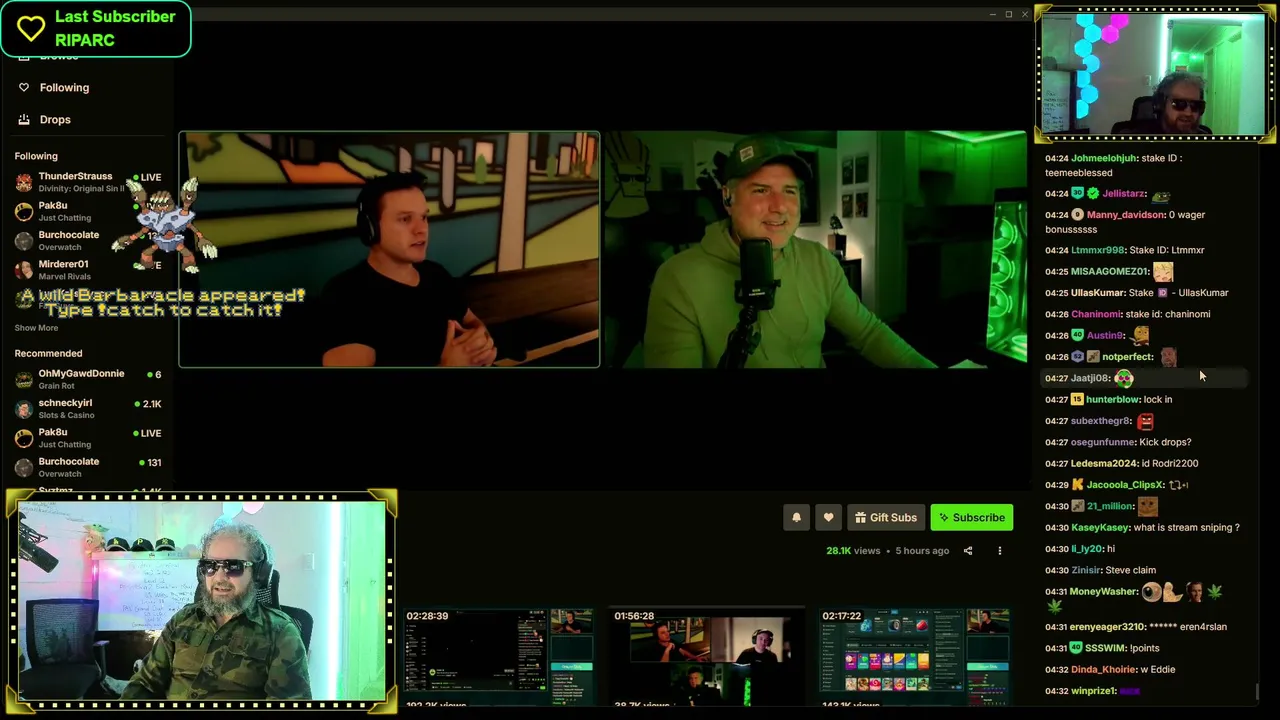
Task: Click username MoneyWasher in chat
Action: [x=1104, y=591]
